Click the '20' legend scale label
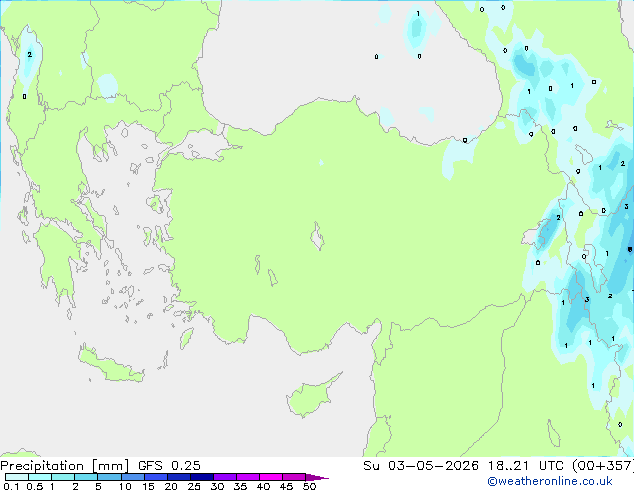 tap(171, 486)
